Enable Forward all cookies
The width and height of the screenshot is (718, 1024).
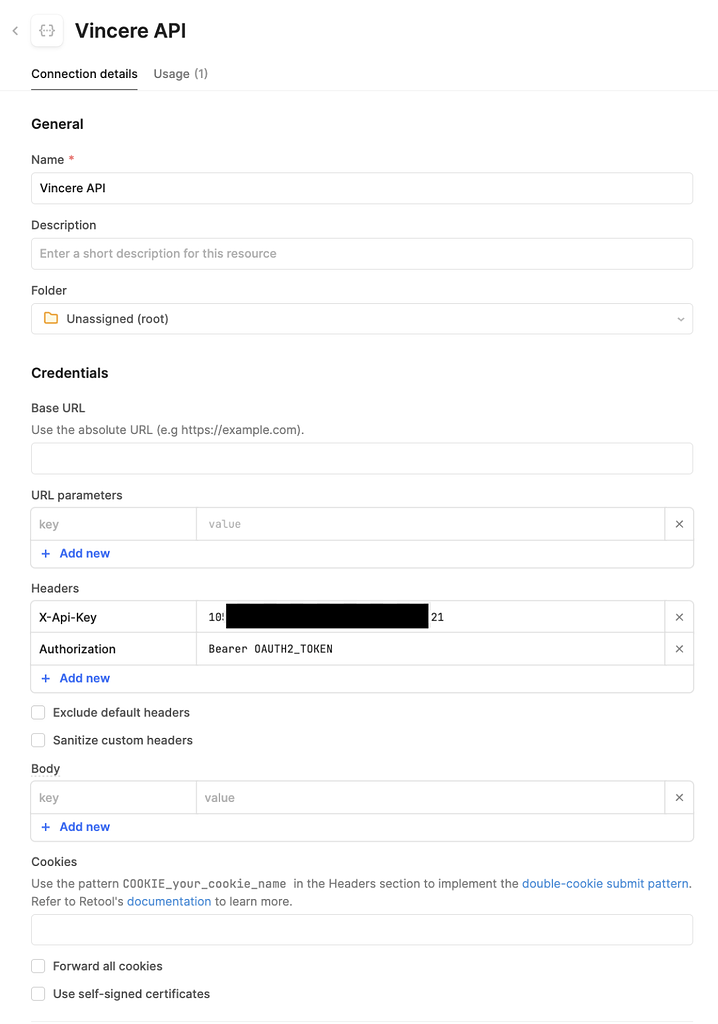(37, 966)
